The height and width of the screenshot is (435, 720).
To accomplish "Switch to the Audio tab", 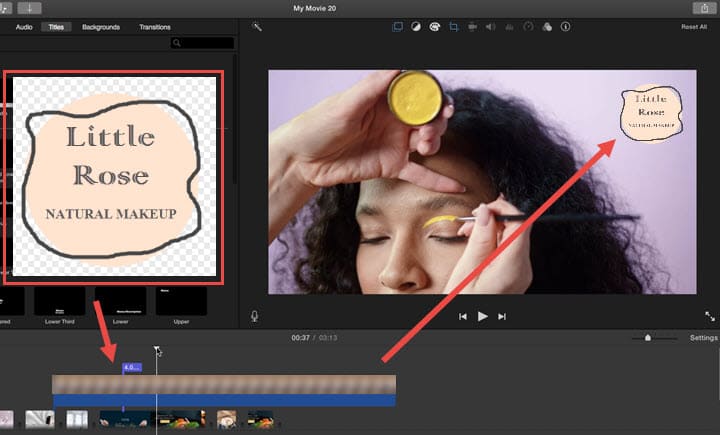I will (25, 27).
